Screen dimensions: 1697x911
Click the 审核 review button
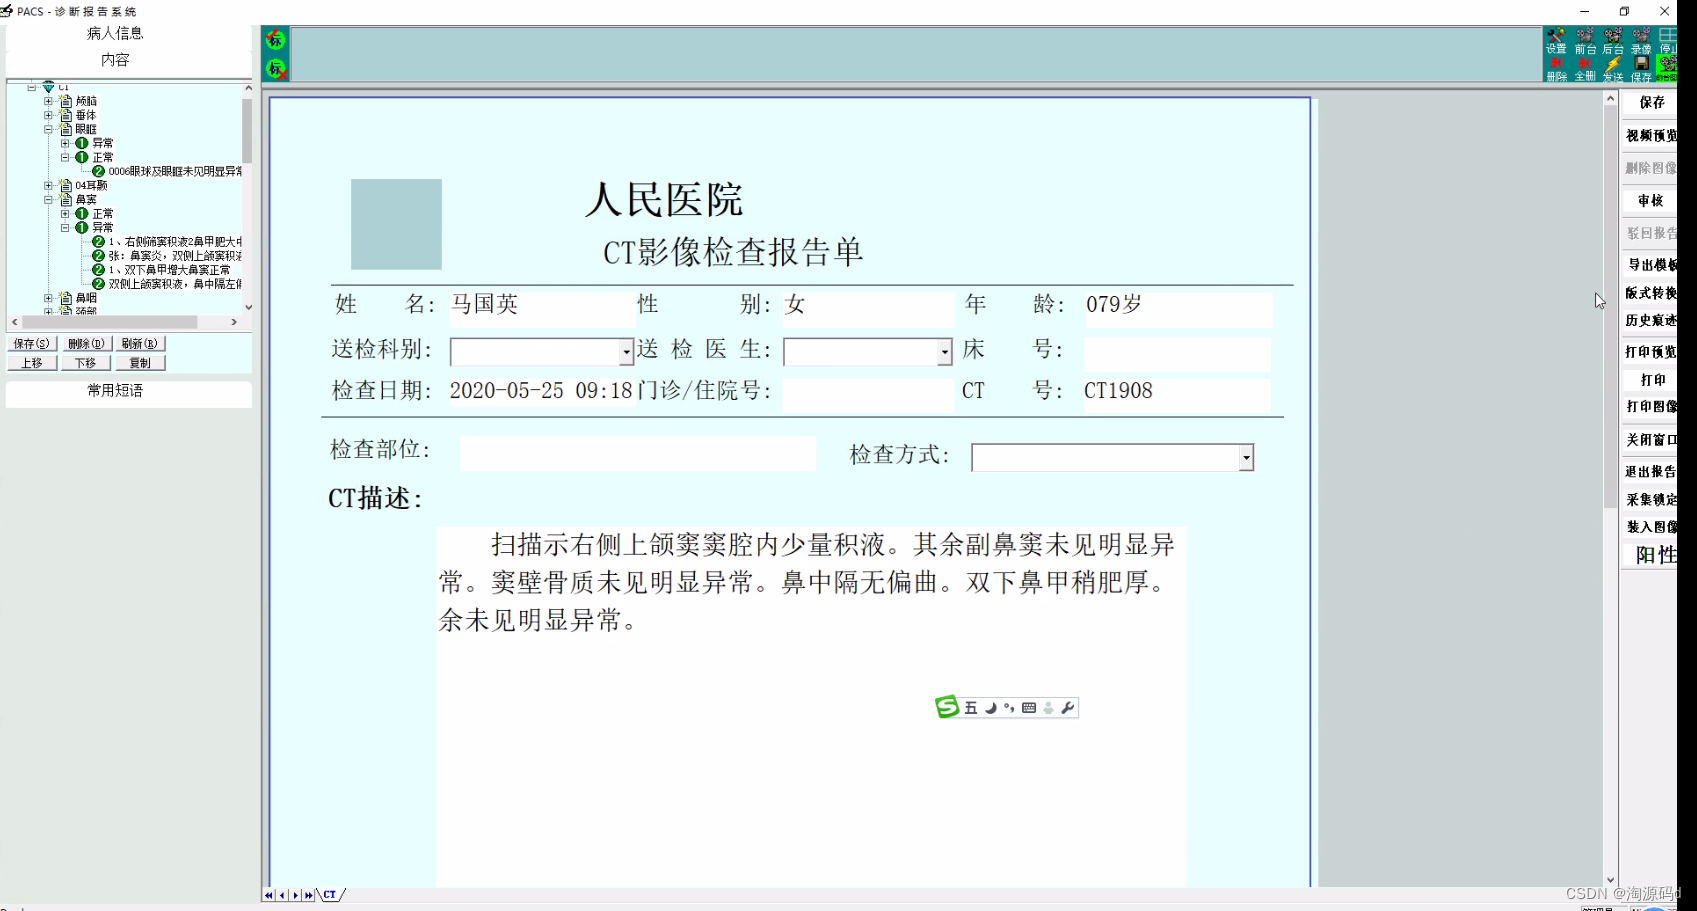tap(1650, 201)
